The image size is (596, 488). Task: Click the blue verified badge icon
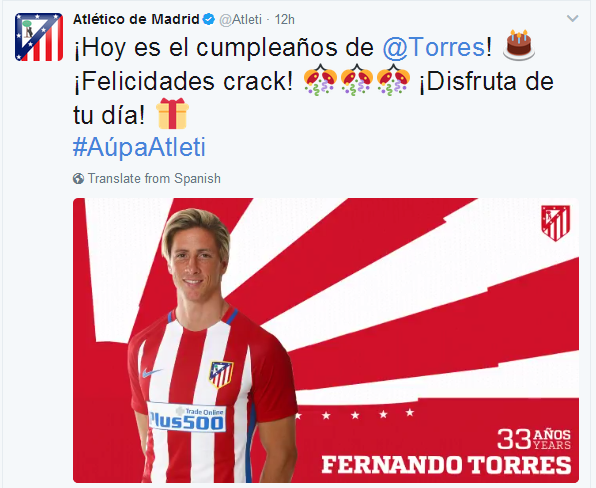(209, 19)
